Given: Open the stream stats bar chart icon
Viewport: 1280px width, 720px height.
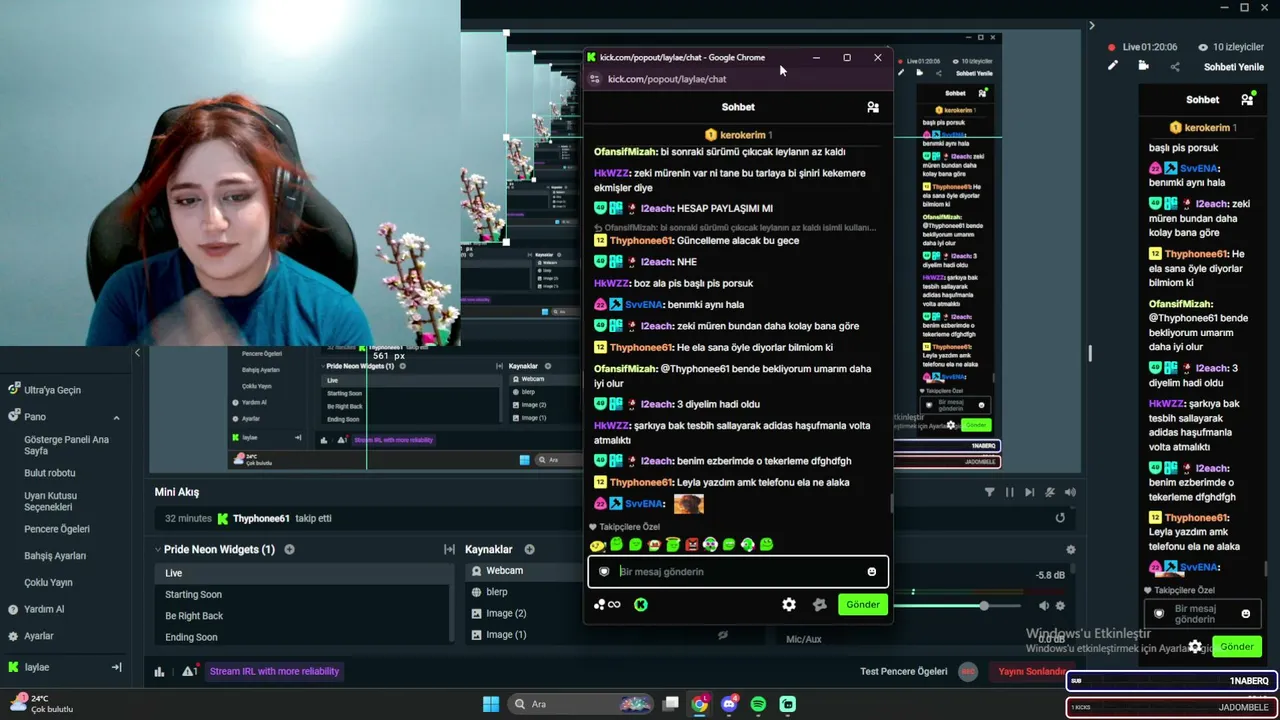Looking at the screenshot, I should tap(159, 672).
